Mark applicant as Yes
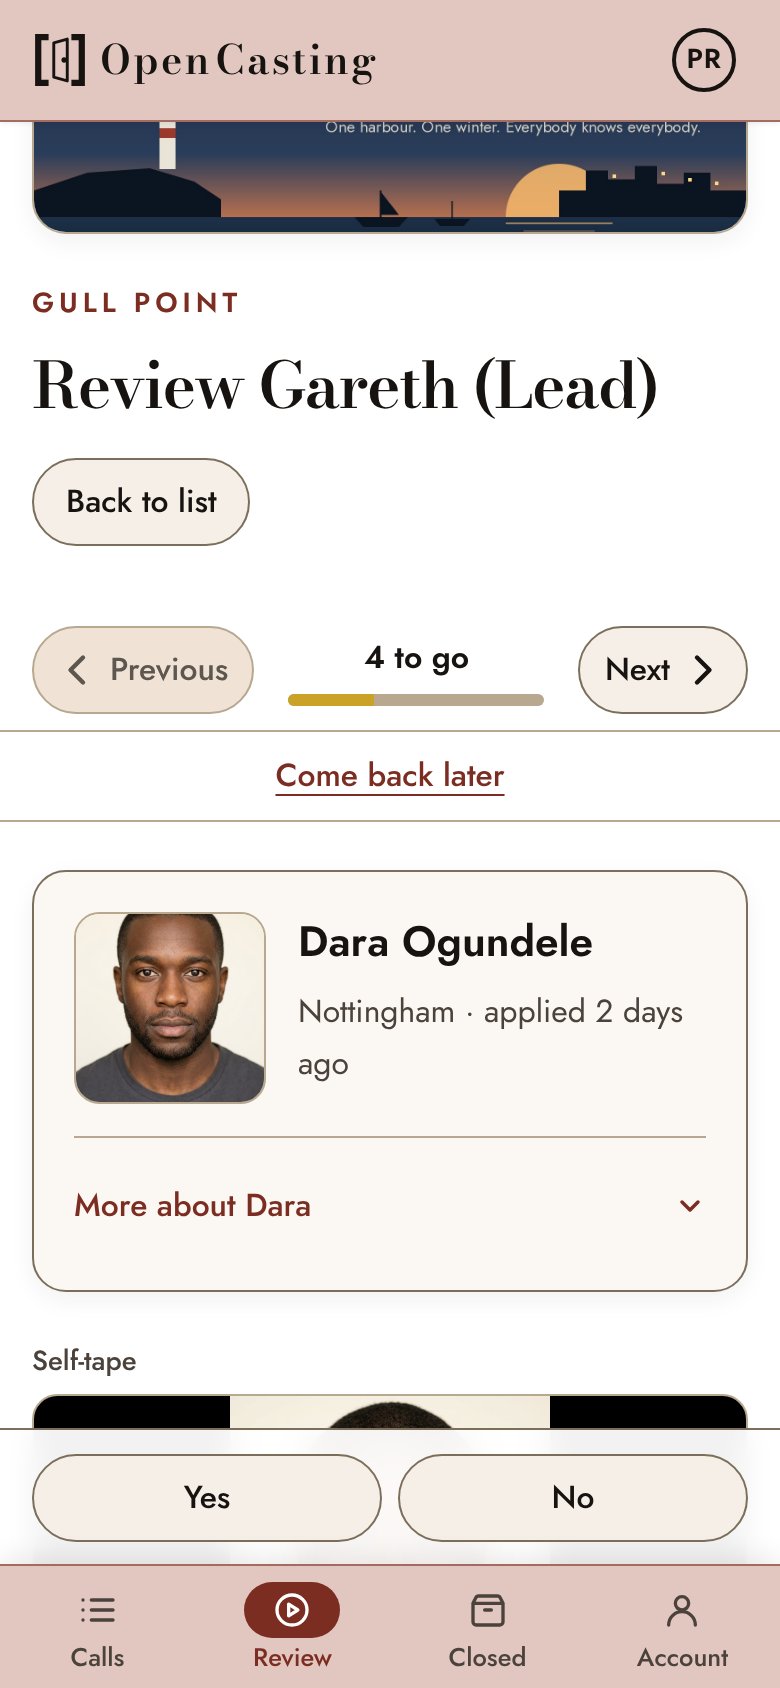 click(x=207, y=1498)
